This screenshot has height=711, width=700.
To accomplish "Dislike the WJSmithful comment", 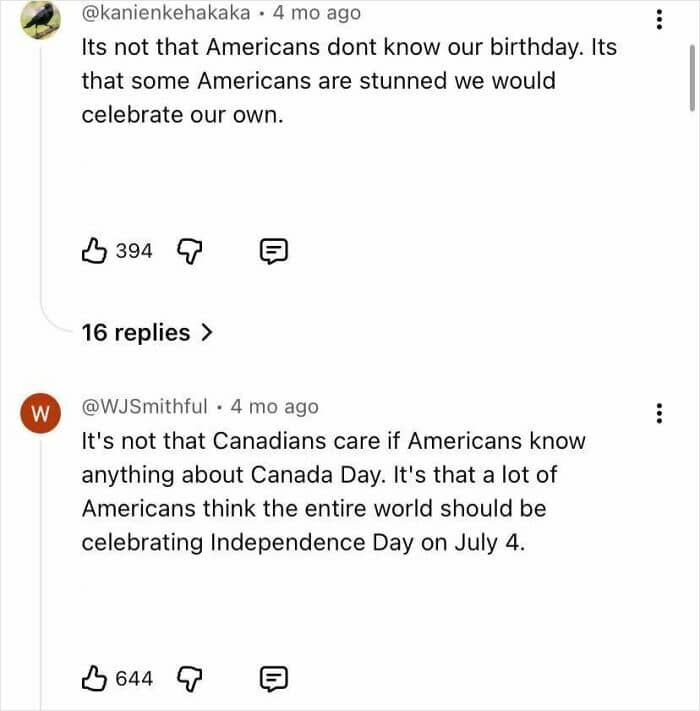I will coord(190,679).
